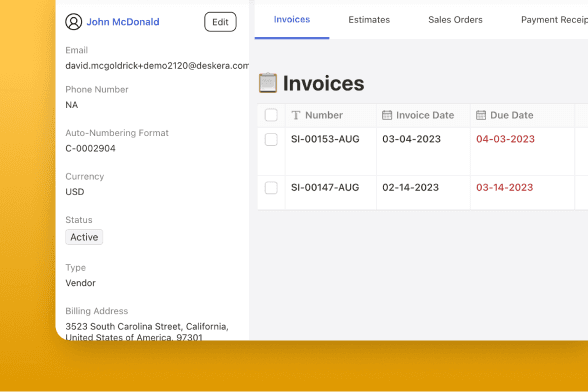Click the calendar icon in Invoice Date header
This screenshot has width=588, height=392.
387,115
